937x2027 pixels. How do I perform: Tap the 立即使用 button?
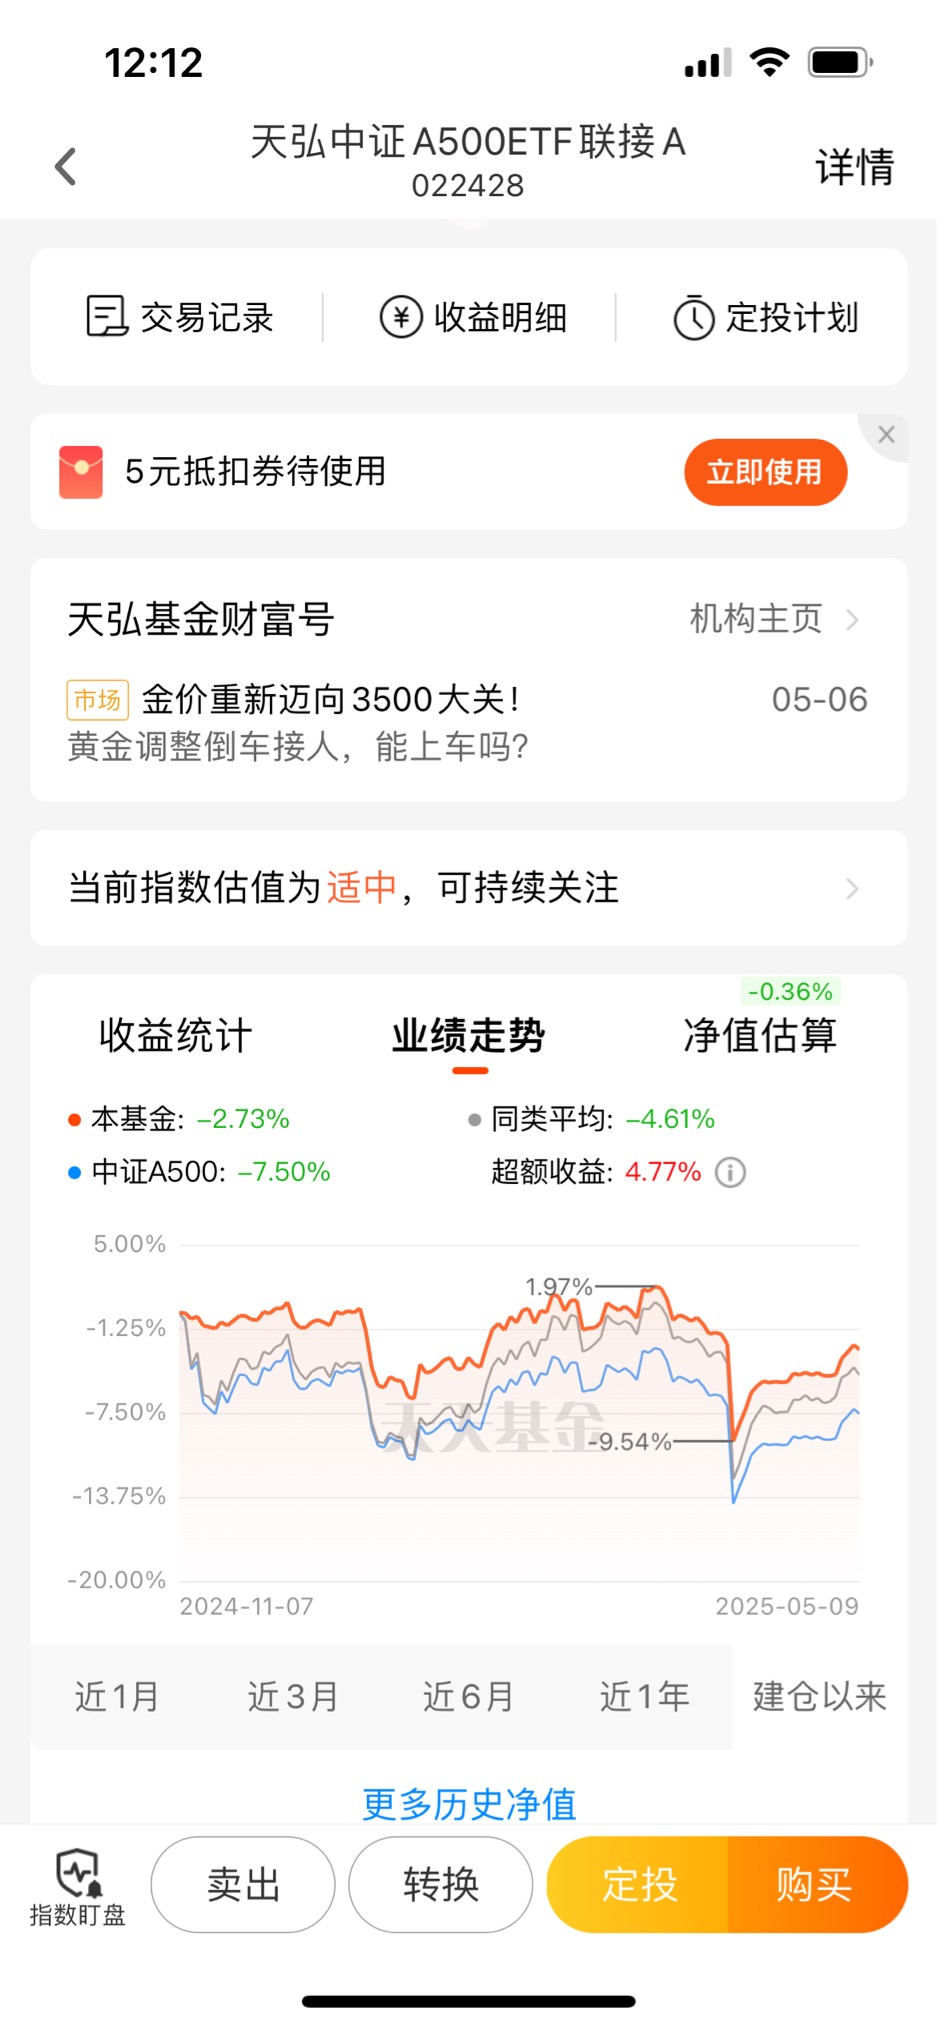click(766, 472)
